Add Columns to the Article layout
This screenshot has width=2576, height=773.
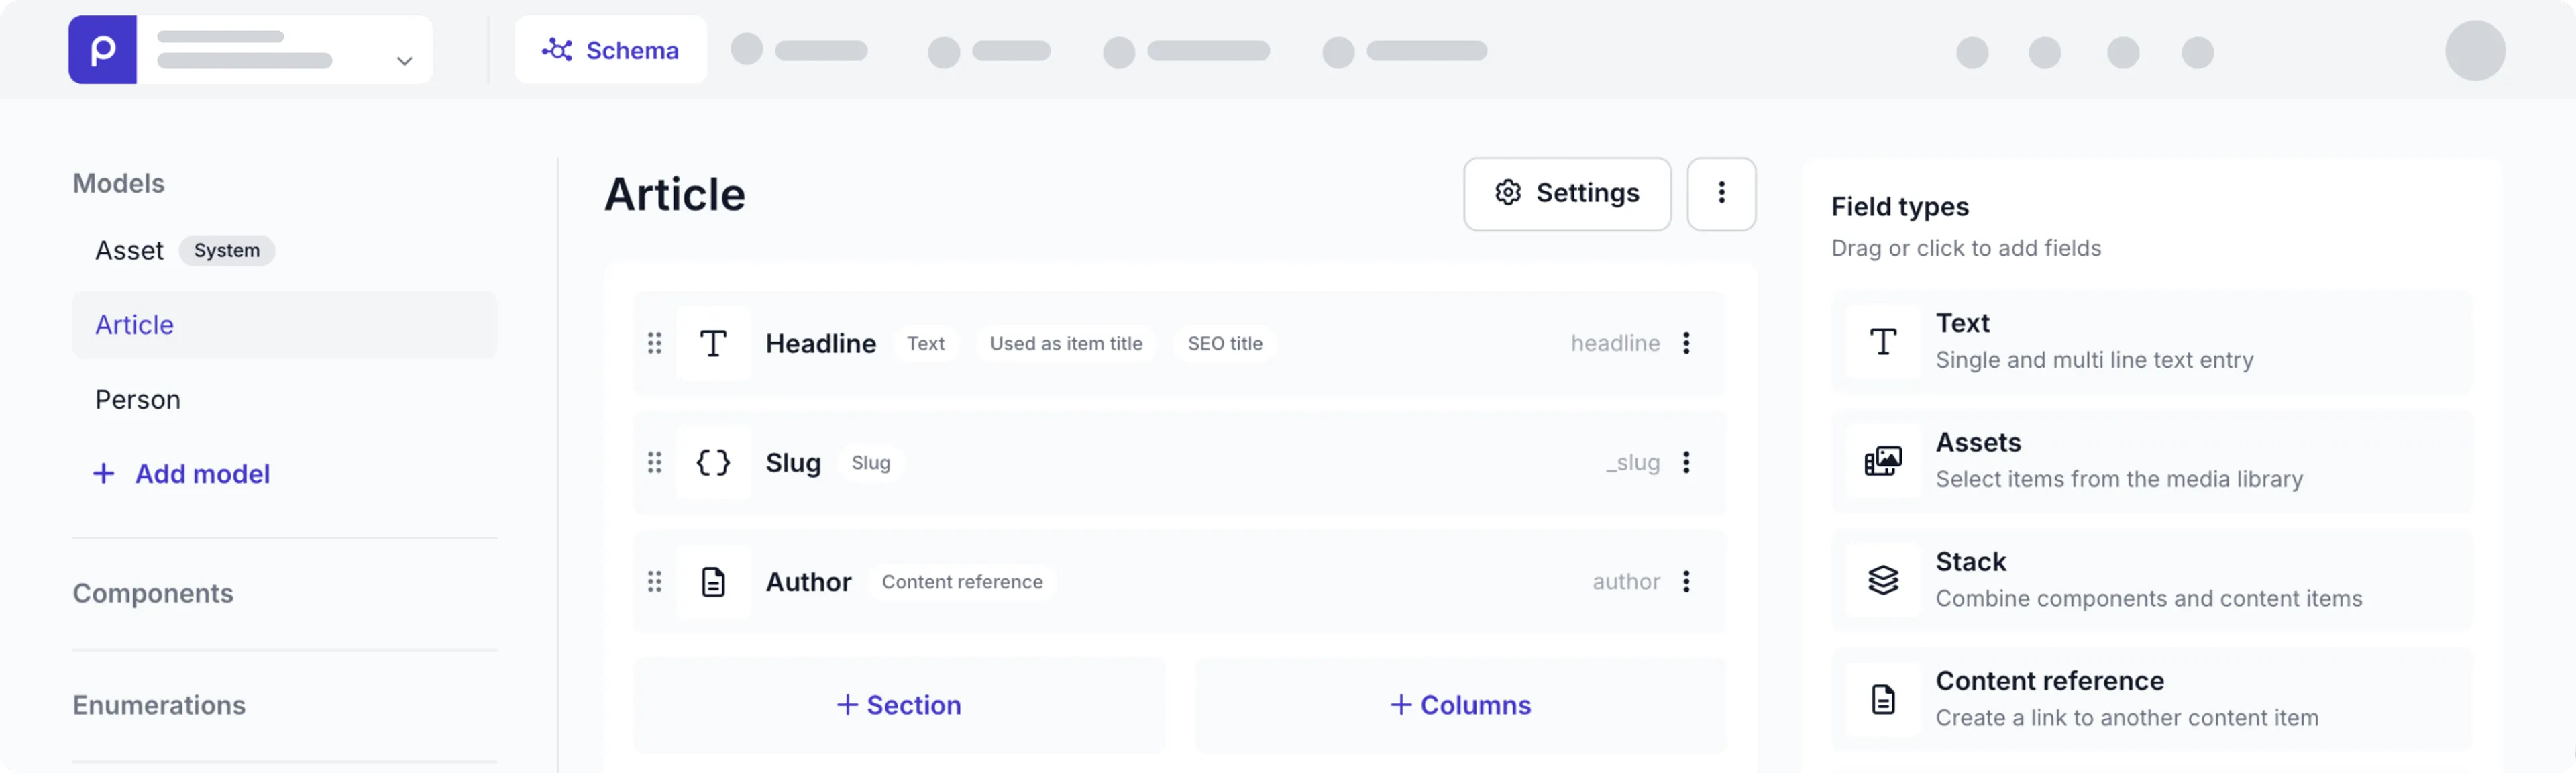click(x=1460, y=704)
